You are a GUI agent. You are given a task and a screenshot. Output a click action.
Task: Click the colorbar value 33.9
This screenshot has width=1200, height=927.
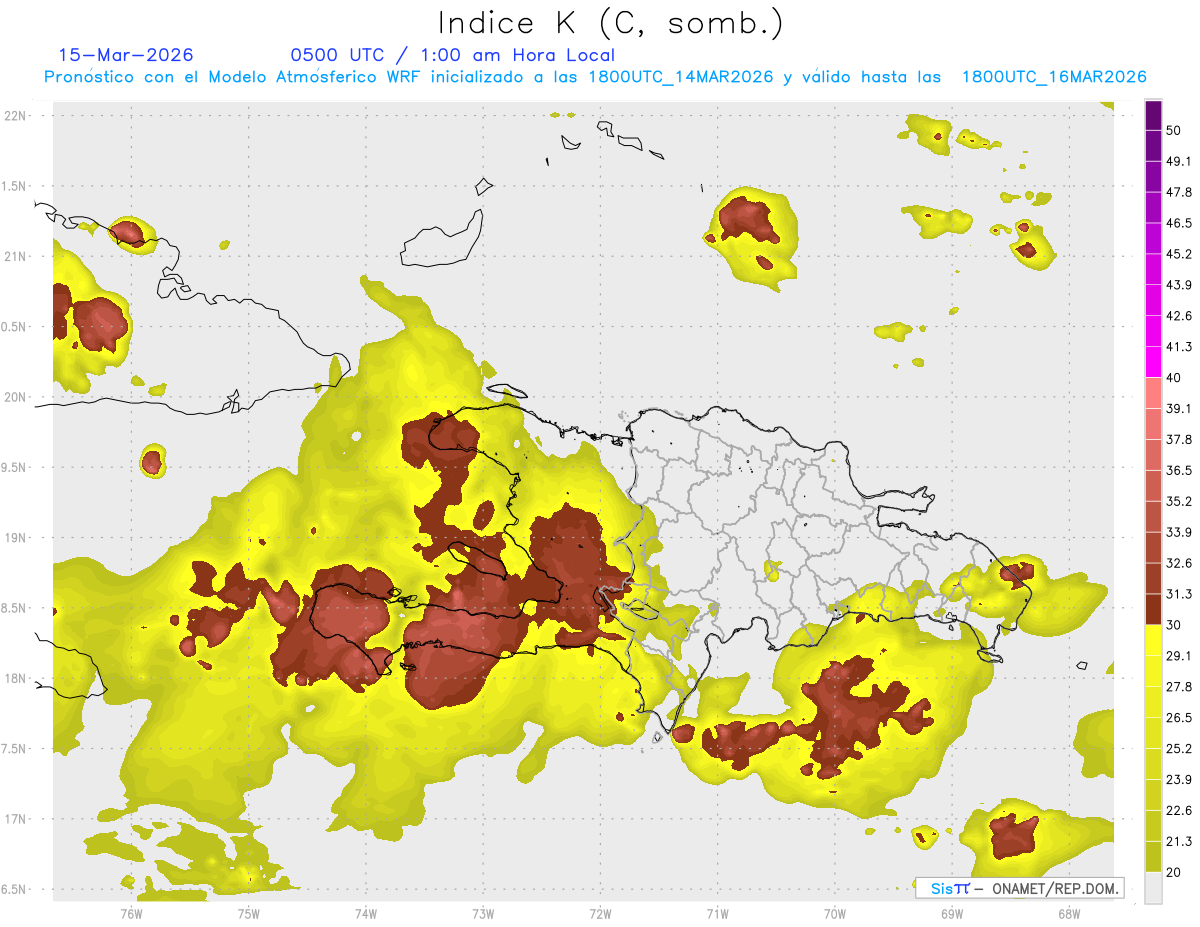tap(1179, 532)
